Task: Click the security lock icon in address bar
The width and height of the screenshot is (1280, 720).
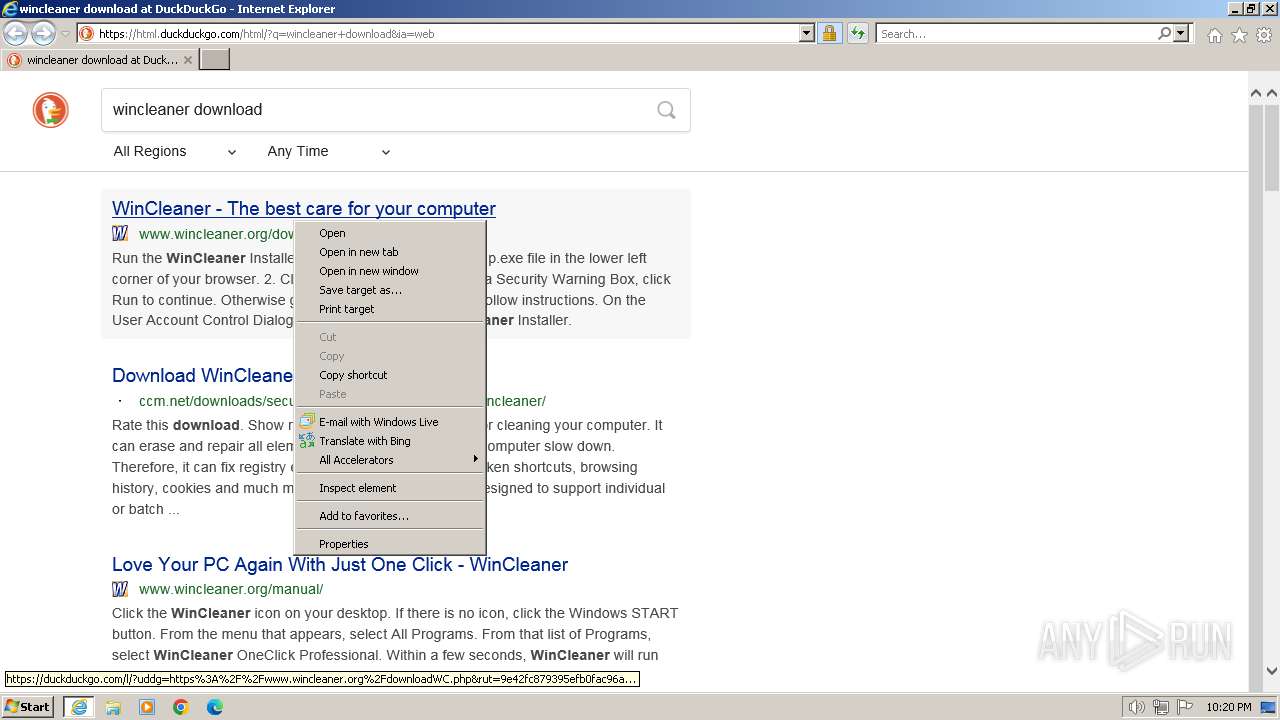Action: 829,33
